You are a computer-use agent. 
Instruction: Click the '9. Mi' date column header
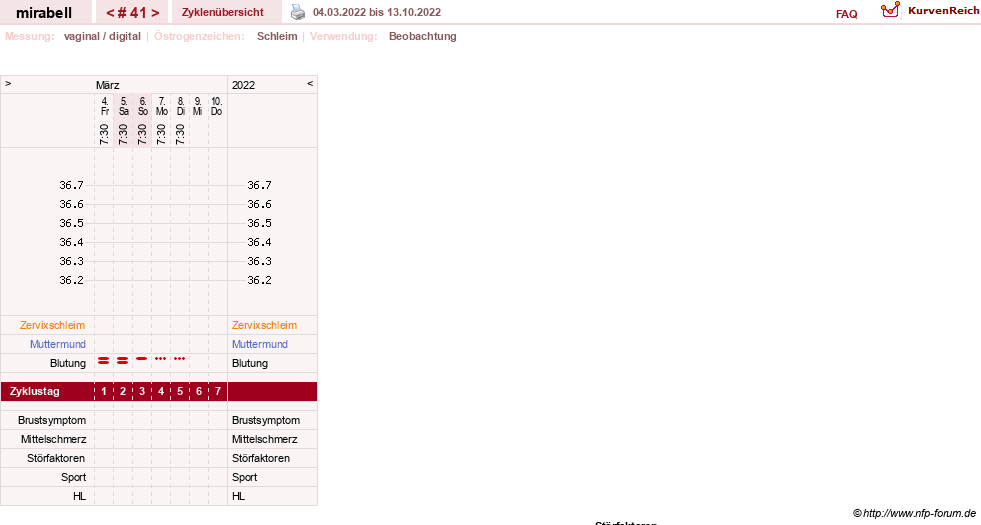[x=198, y=106]
